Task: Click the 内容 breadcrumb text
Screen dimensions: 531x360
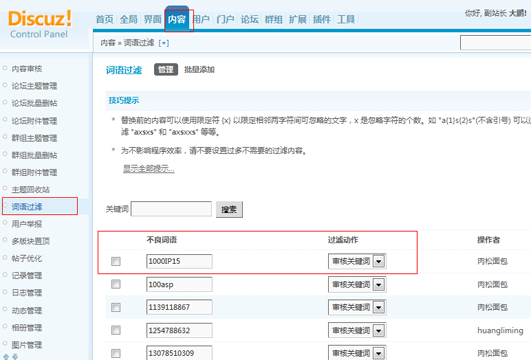Action: coord(108,43)
